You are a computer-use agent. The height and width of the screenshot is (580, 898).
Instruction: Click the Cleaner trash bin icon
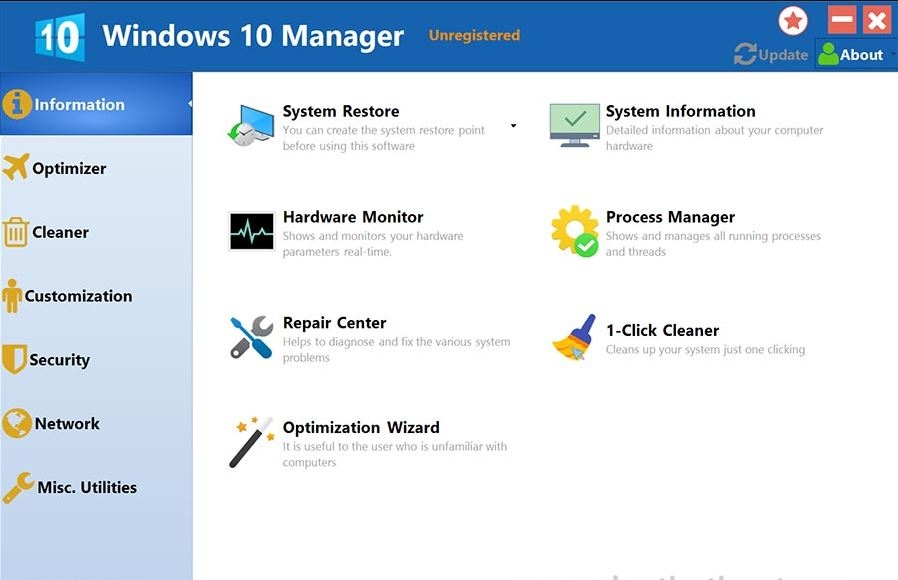pos(15,232)
